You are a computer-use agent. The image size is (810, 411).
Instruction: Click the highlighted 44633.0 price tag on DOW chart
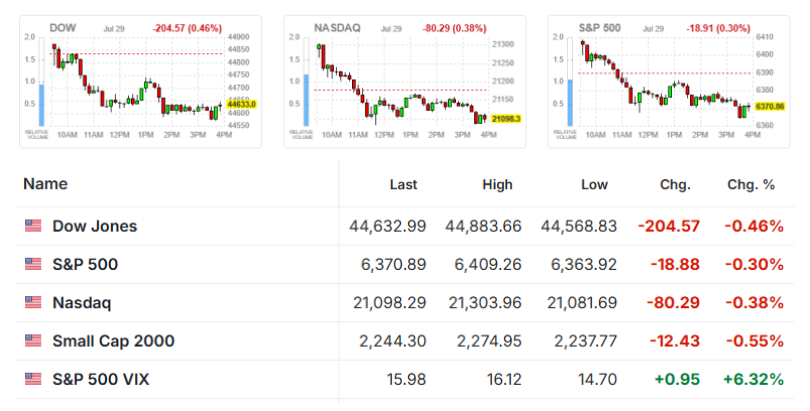tap(242, 104)
